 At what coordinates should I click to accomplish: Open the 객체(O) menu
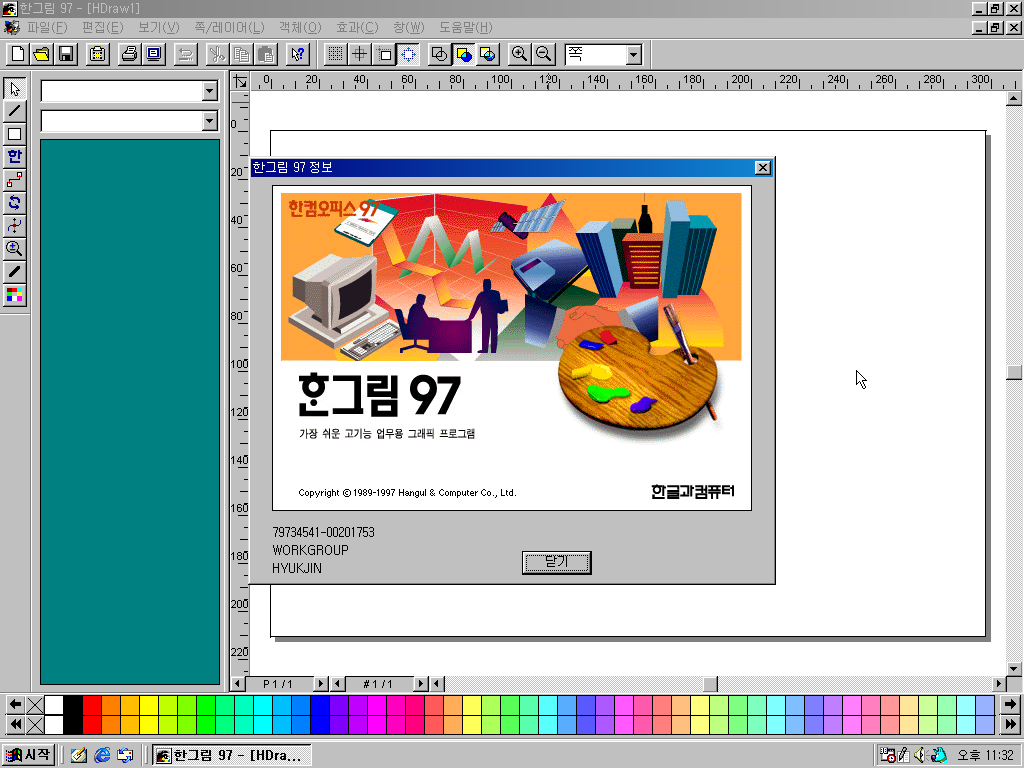[300, 27]
